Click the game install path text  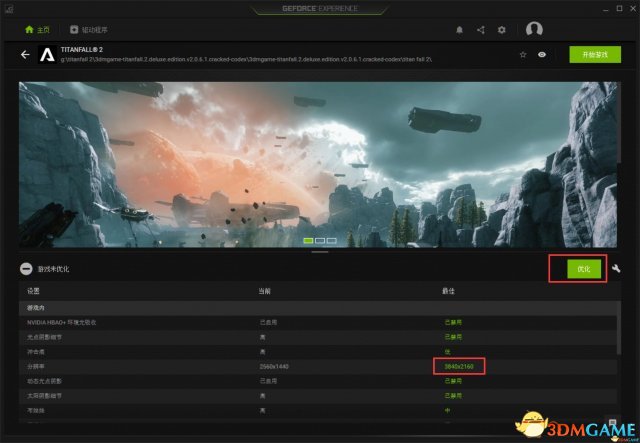tap(246, 60)
